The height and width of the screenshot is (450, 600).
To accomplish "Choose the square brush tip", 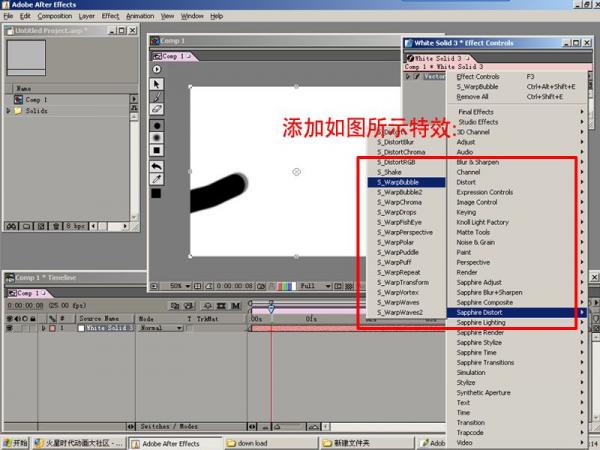I will click(x=157, y=150).
